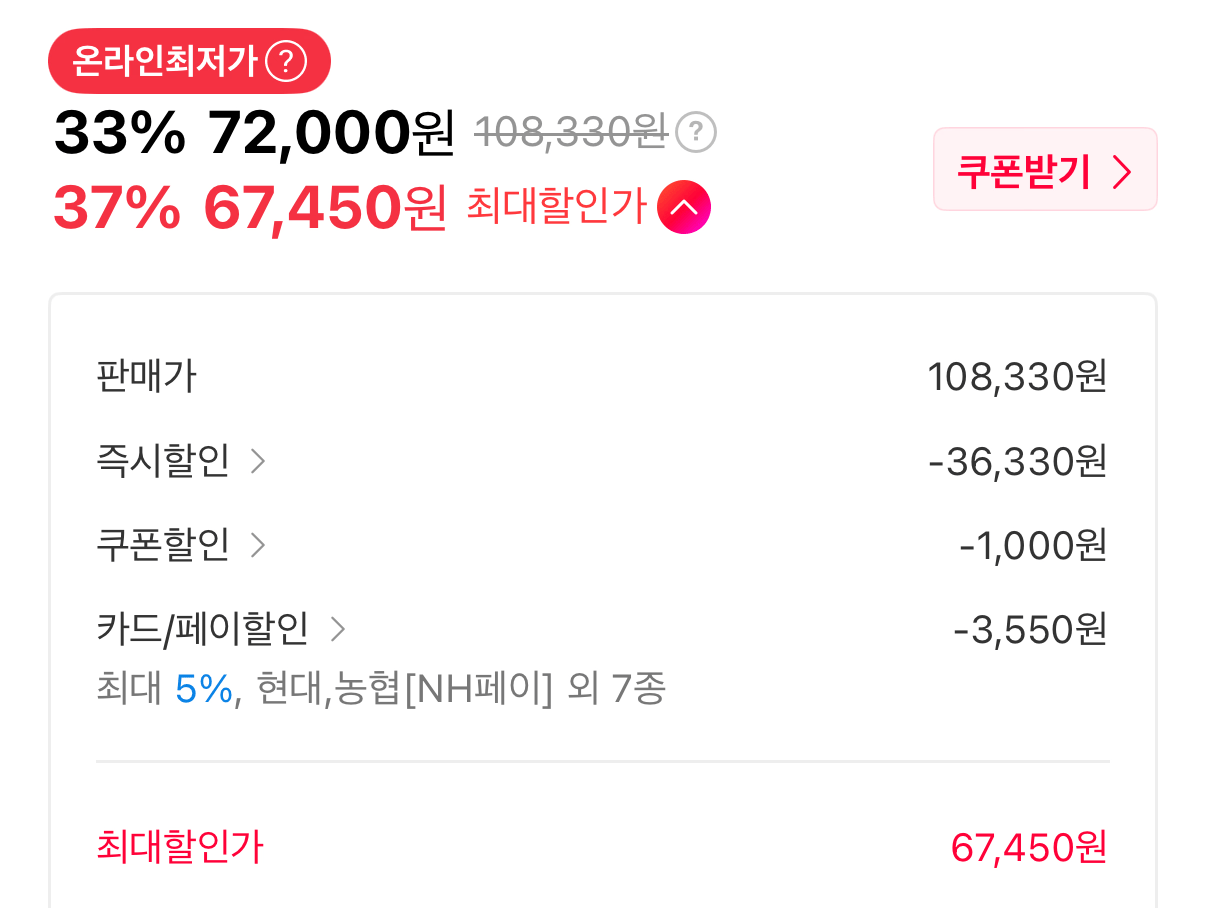Click the 쿠폰받기 button
The image size is (1206, 908).
point(1045,170)
